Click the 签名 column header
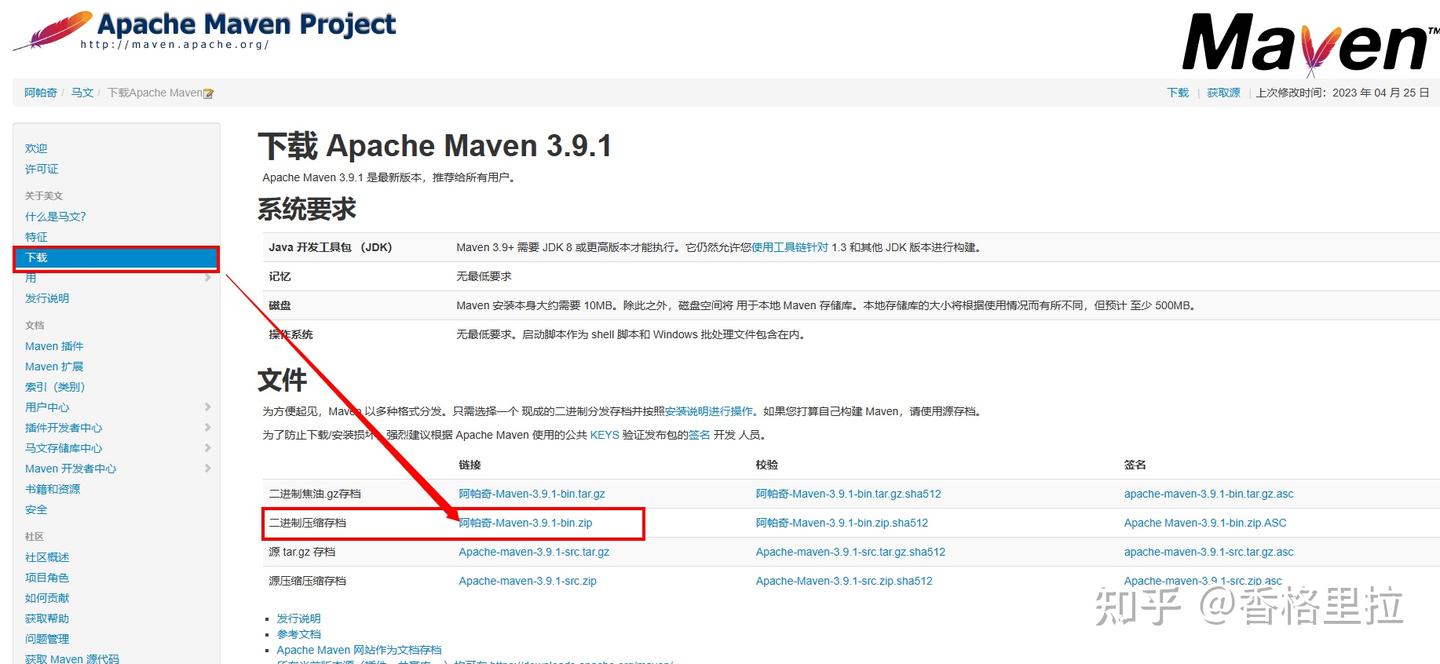This screenshot has width=1440, height=664. (x=1135, y=465)
